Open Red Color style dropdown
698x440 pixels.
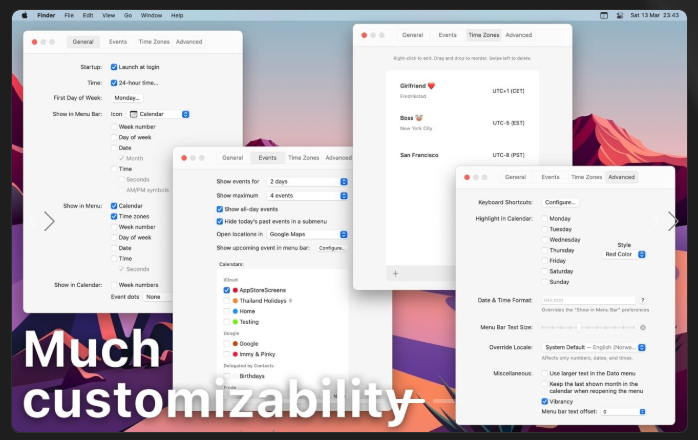click(624, 254)
